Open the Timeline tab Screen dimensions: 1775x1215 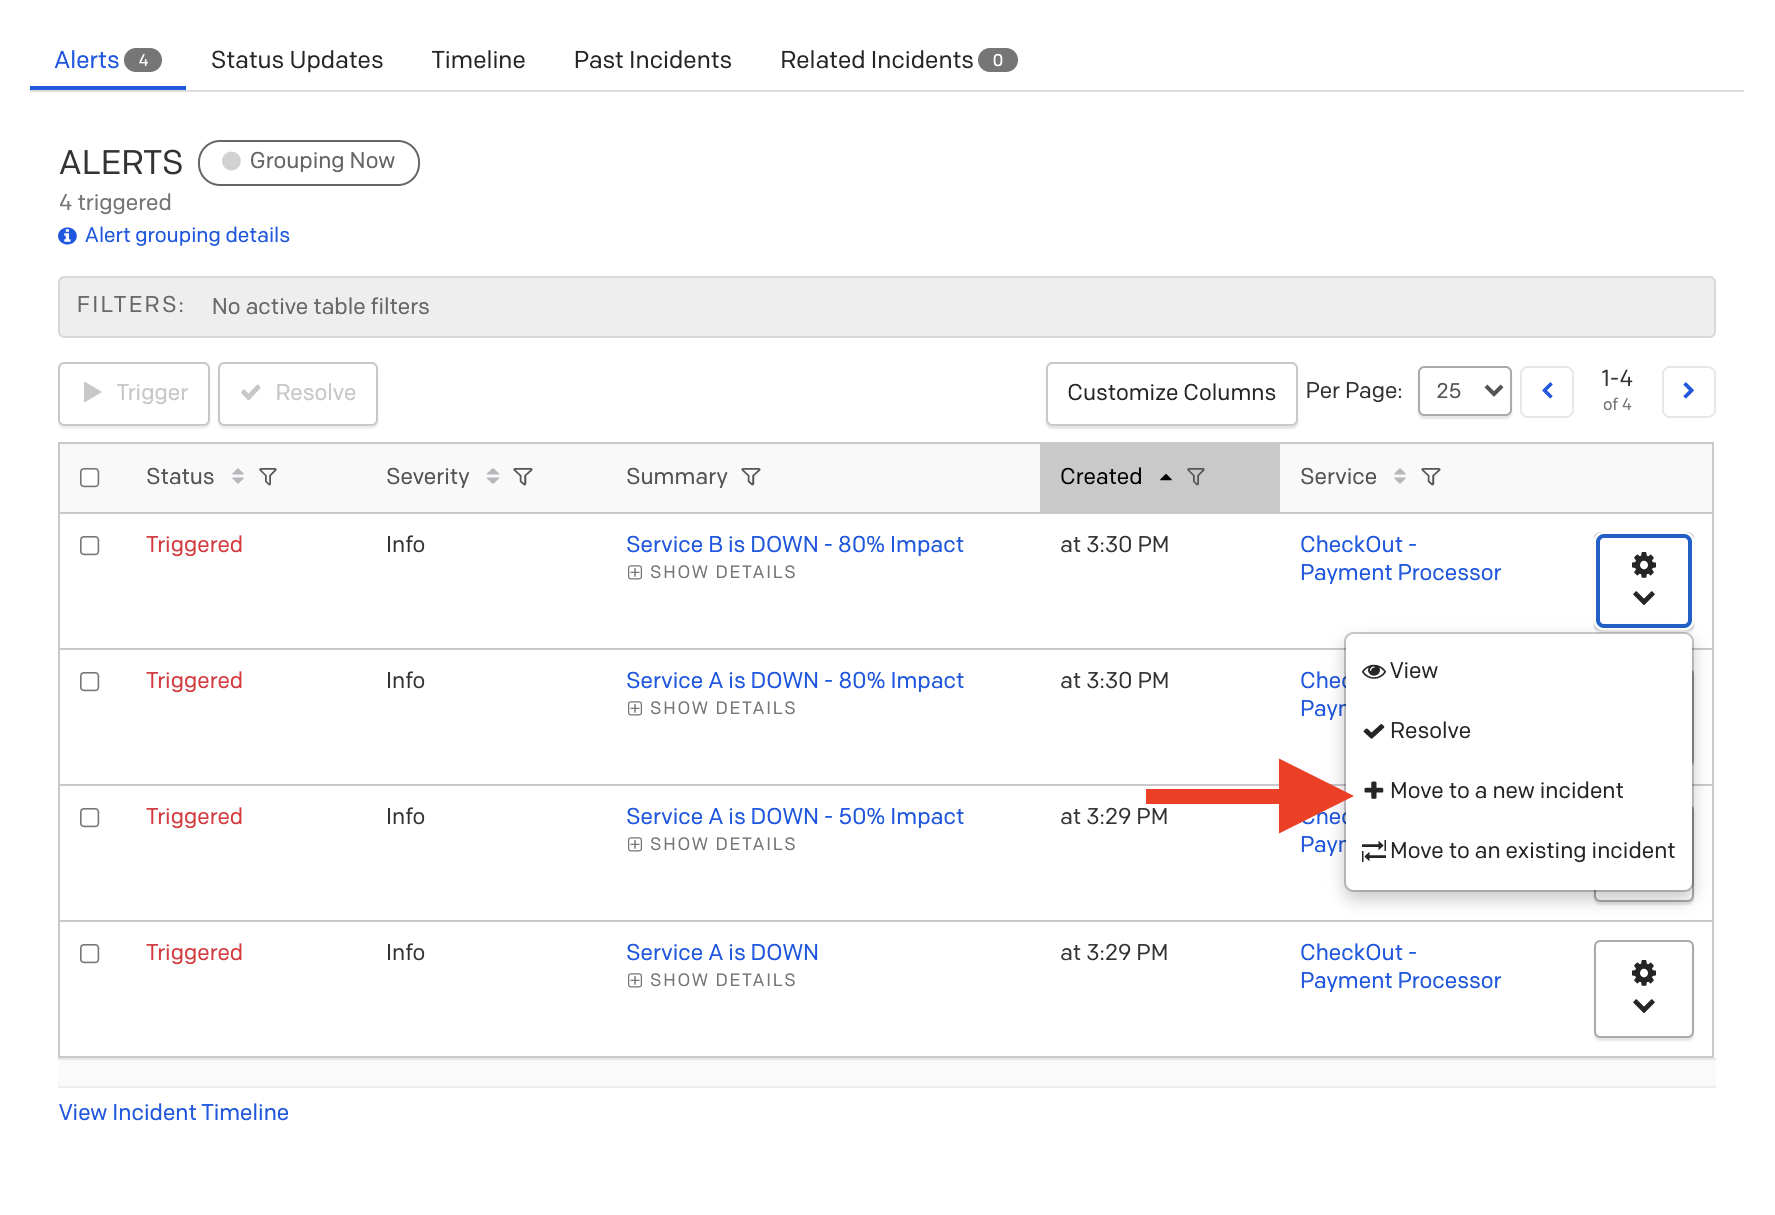478,60
